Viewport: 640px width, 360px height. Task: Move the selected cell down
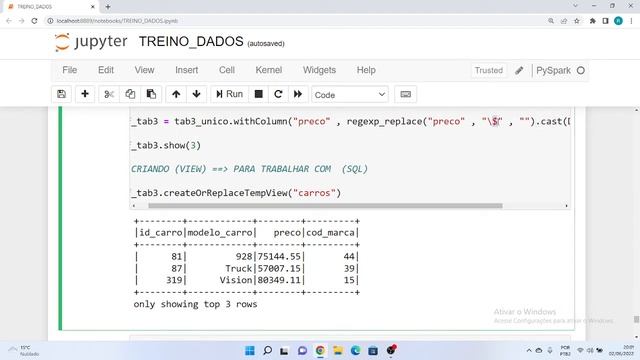tap(196, 94)
